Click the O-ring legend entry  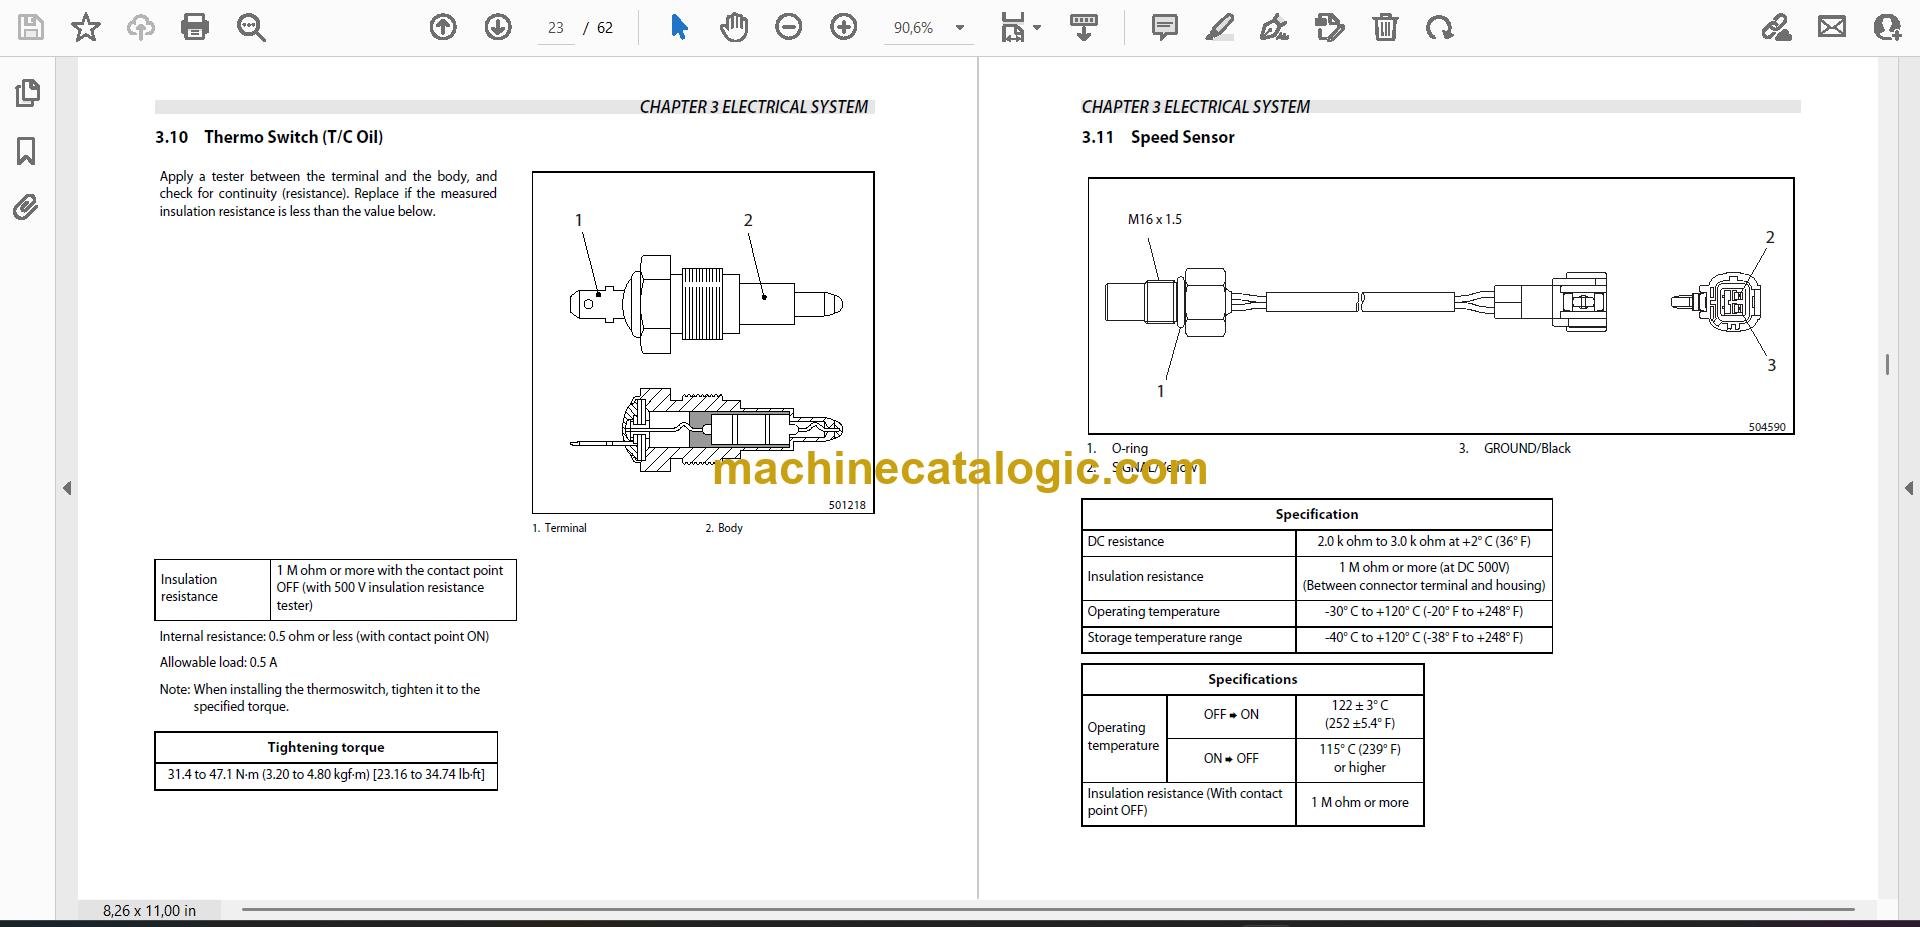pos(1130,449)
